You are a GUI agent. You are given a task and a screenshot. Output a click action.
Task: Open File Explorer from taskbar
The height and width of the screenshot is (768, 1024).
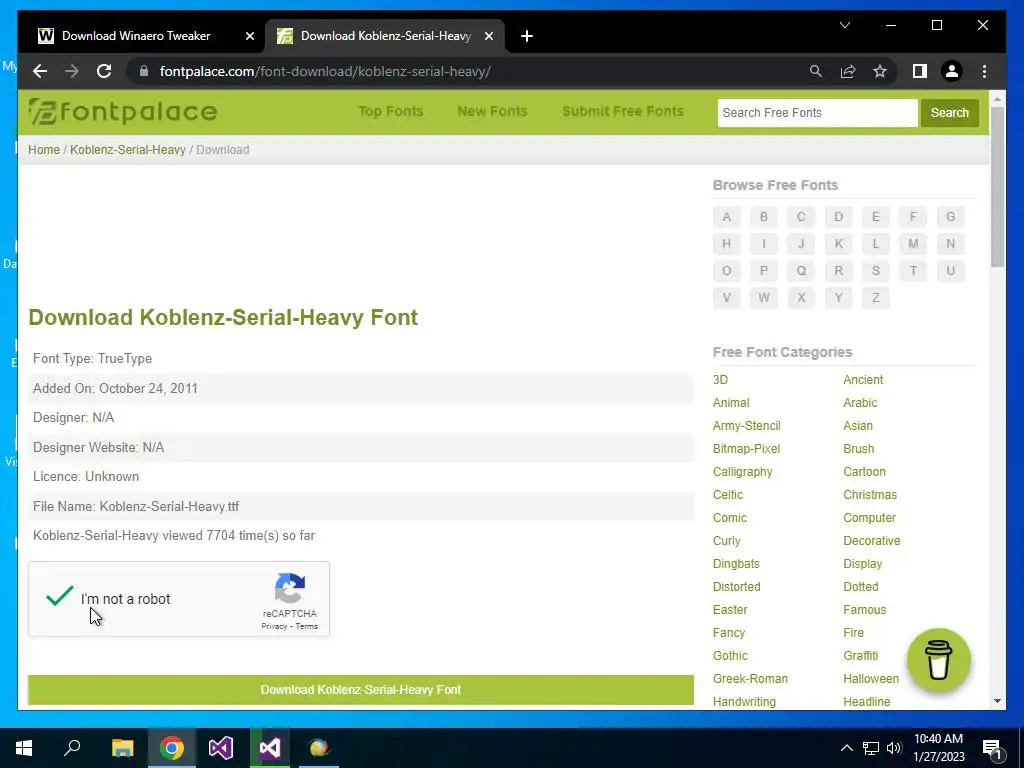click(122, 748)
